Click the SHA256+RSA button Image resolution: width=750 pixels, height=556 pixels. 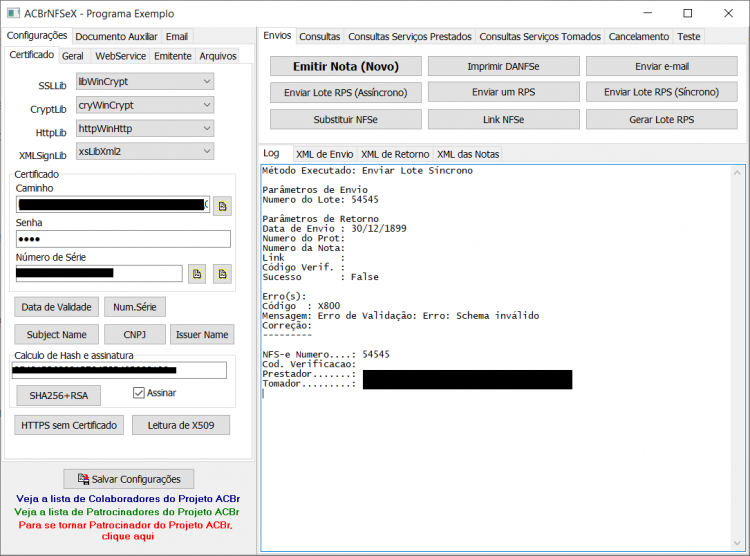tap(59, 396)
